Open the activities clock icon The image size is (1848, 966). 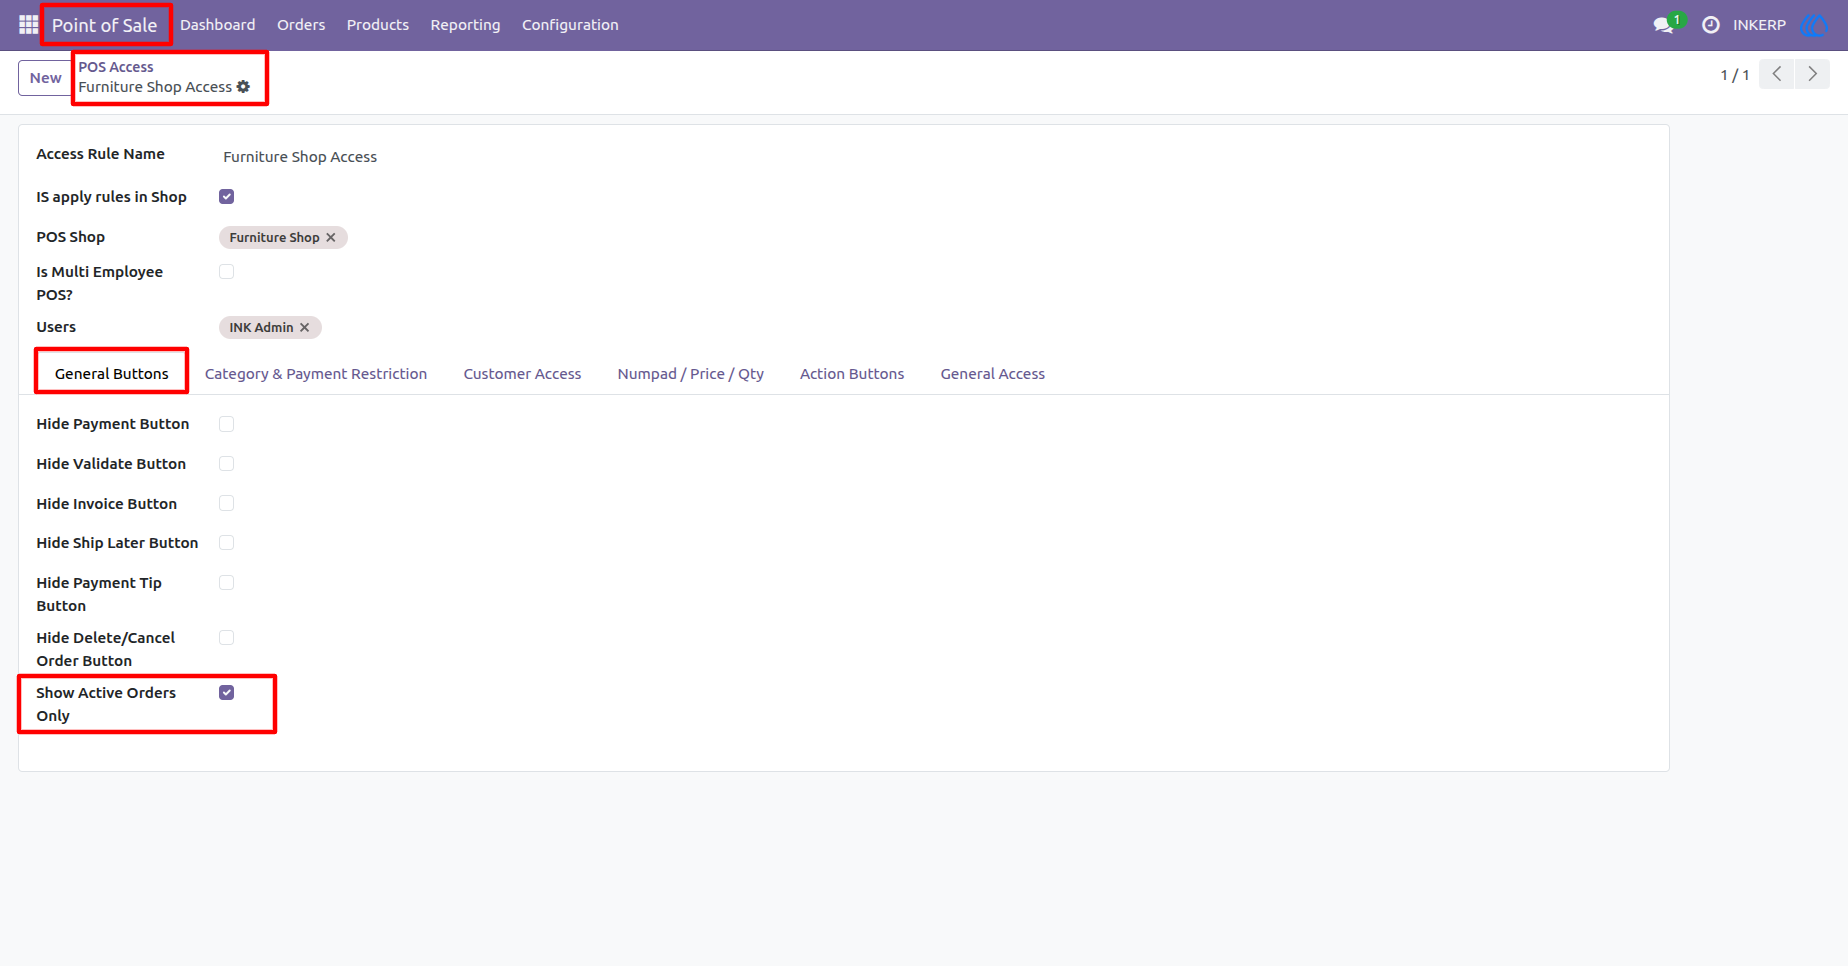[1711, 25]
